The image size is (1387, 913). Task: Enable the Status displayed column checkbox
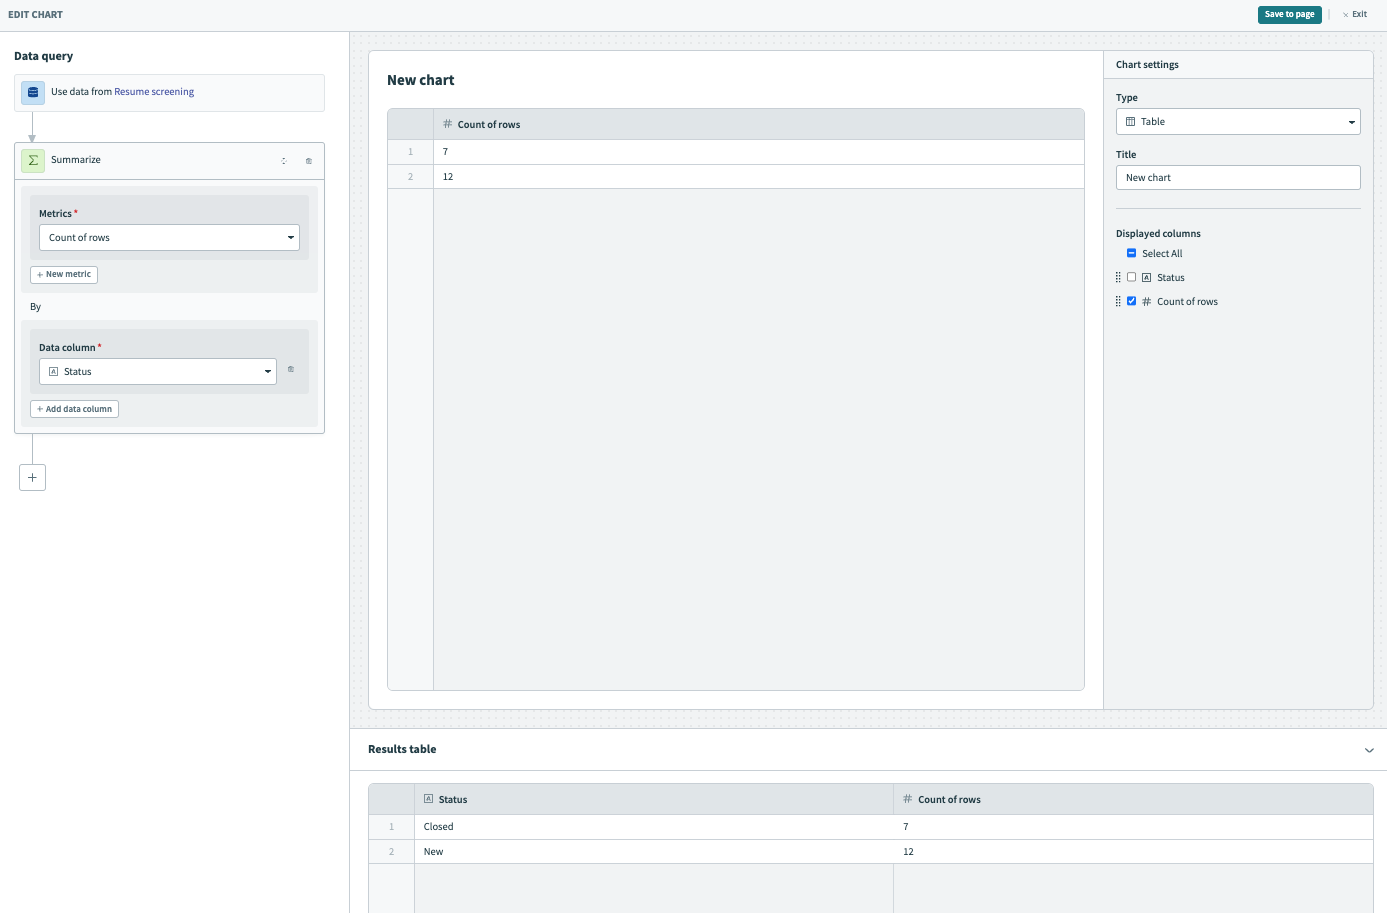[x=1132, y=278]
